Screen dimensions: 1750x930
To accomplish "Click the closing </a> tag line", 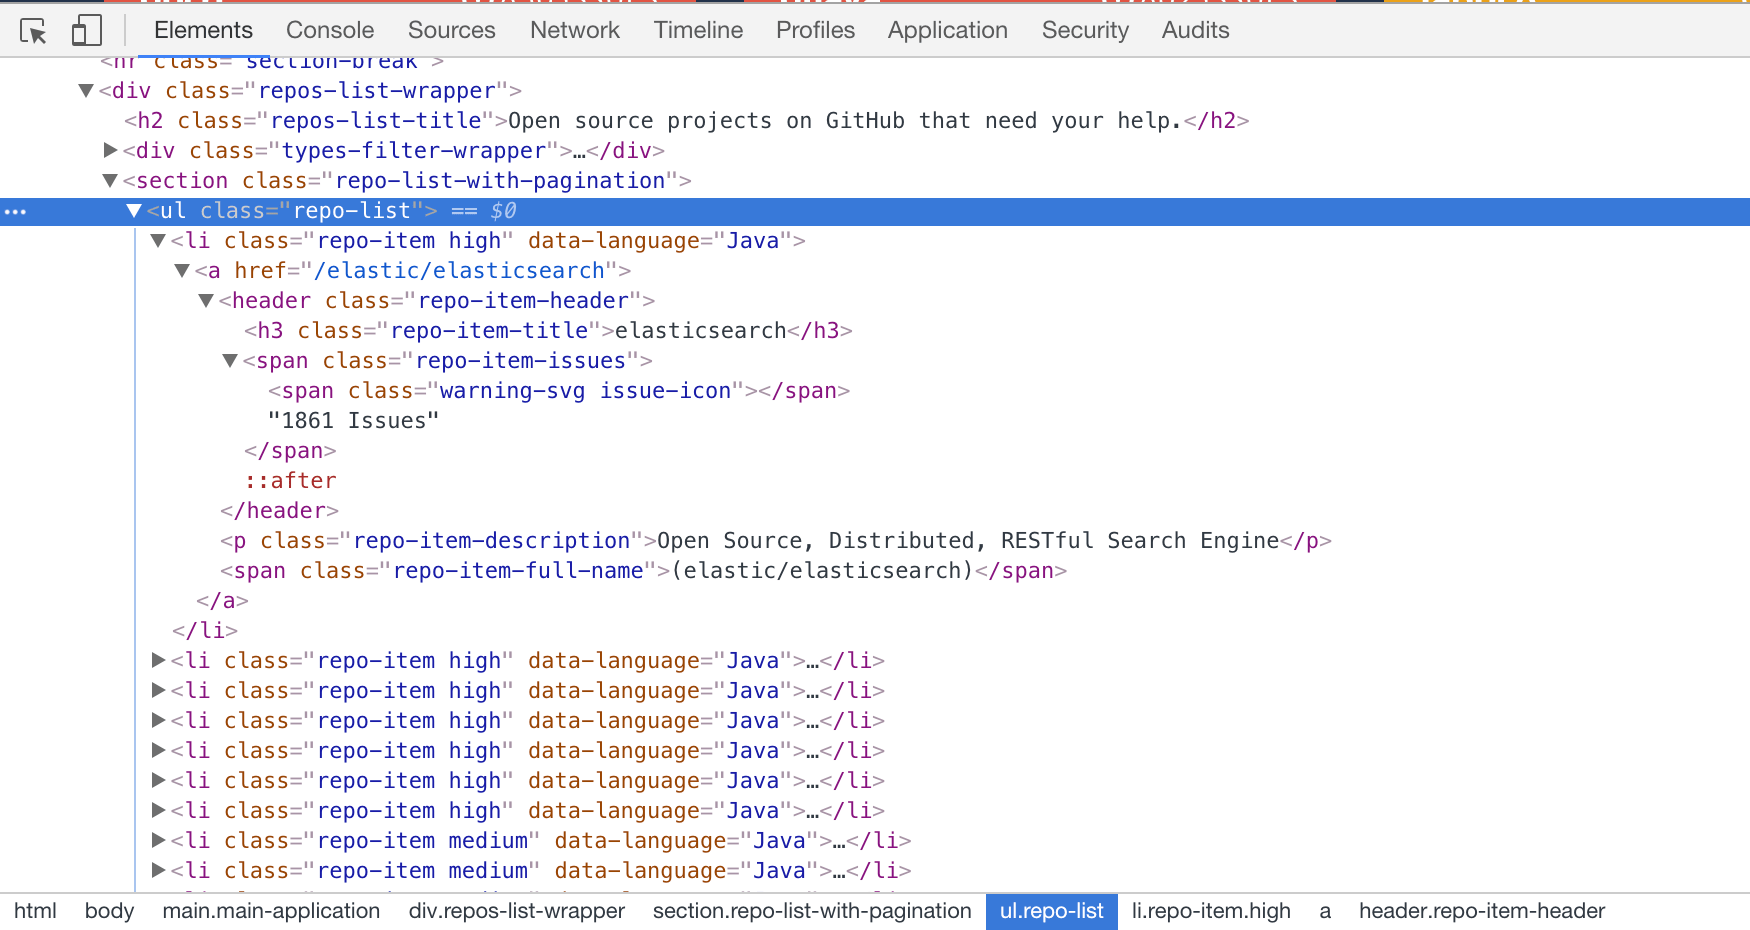I will [222, 601].
